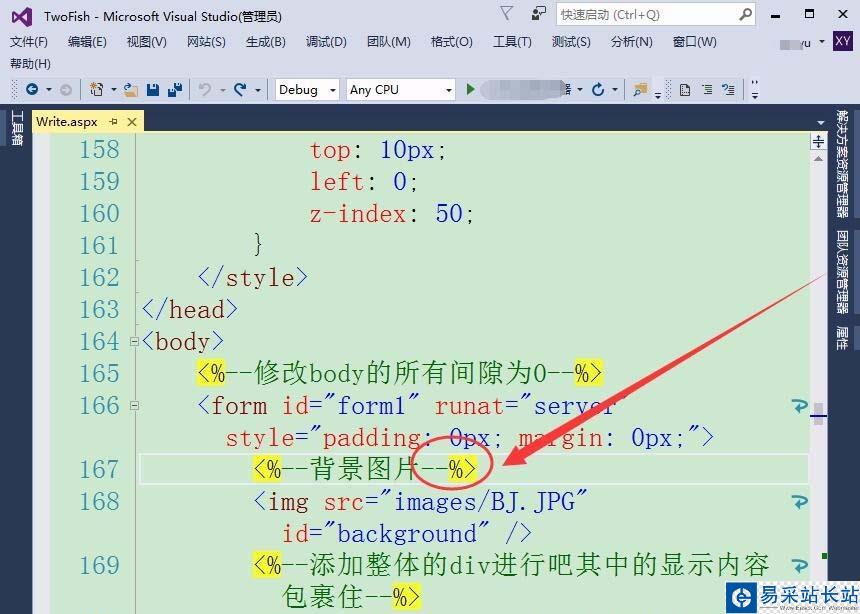Open the 分析(N) menu
The image size is (860, 614).
coord(632,42)
